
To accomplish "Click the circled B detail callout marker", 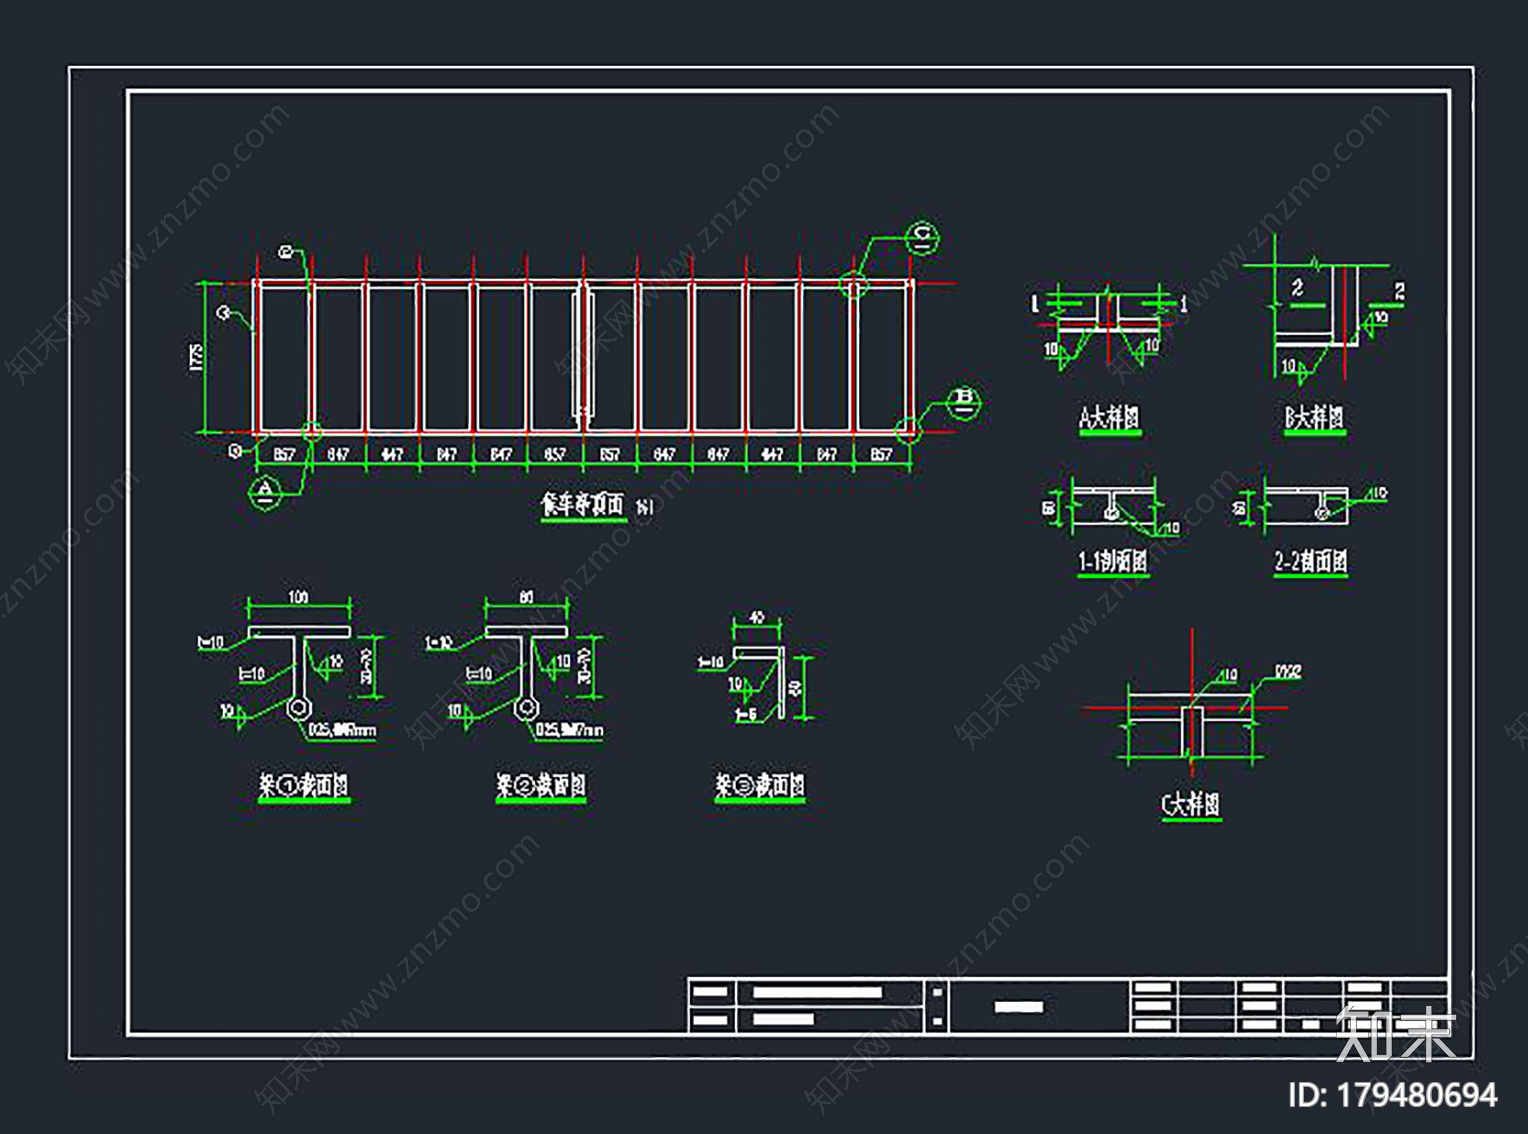I will click(x=964, y=401).
